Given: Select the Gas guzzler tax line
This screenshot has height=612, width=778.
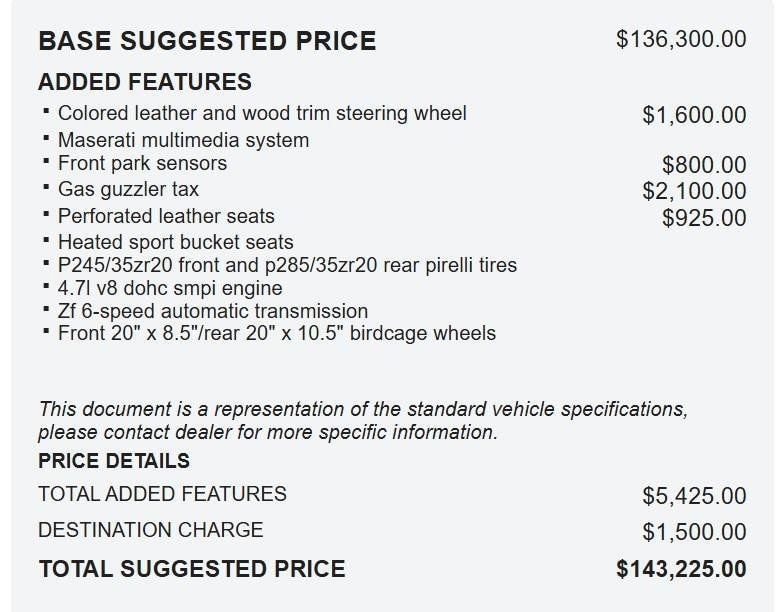Looking at the screenshot, I should [x=128, y=189].
